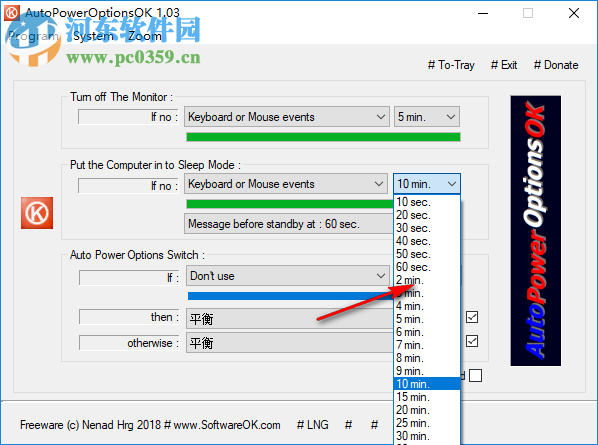Select 6 min. from the list

(427, 332)
